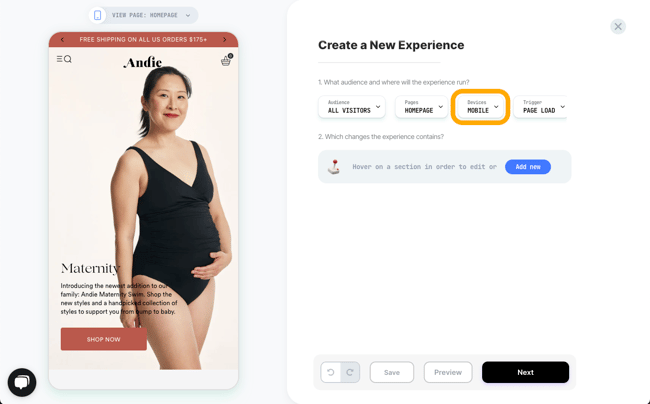Click the Preview button
Image resolution: width=650 pixels, height=404 pixels.
click(448, 372)
